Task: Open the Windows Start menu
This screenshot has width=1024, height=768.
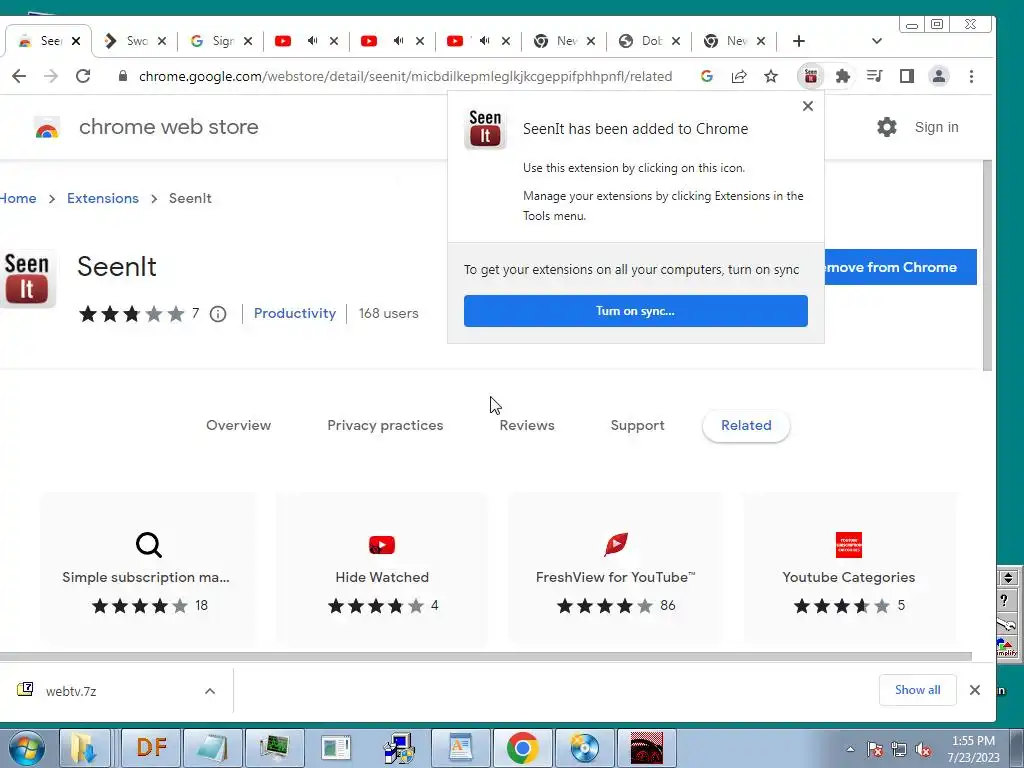Action: pyautogui.click(x=26, y=748)
